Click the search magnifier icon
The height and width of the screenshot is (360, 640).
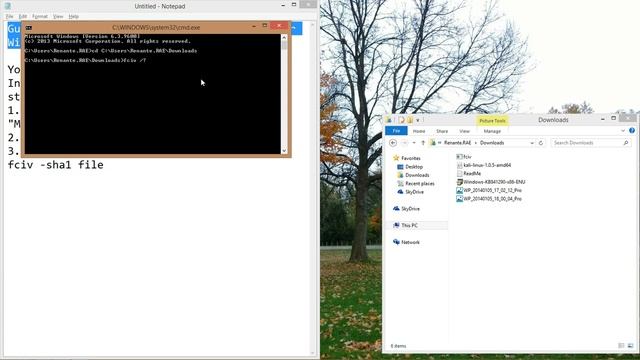[x=626, y=143]
